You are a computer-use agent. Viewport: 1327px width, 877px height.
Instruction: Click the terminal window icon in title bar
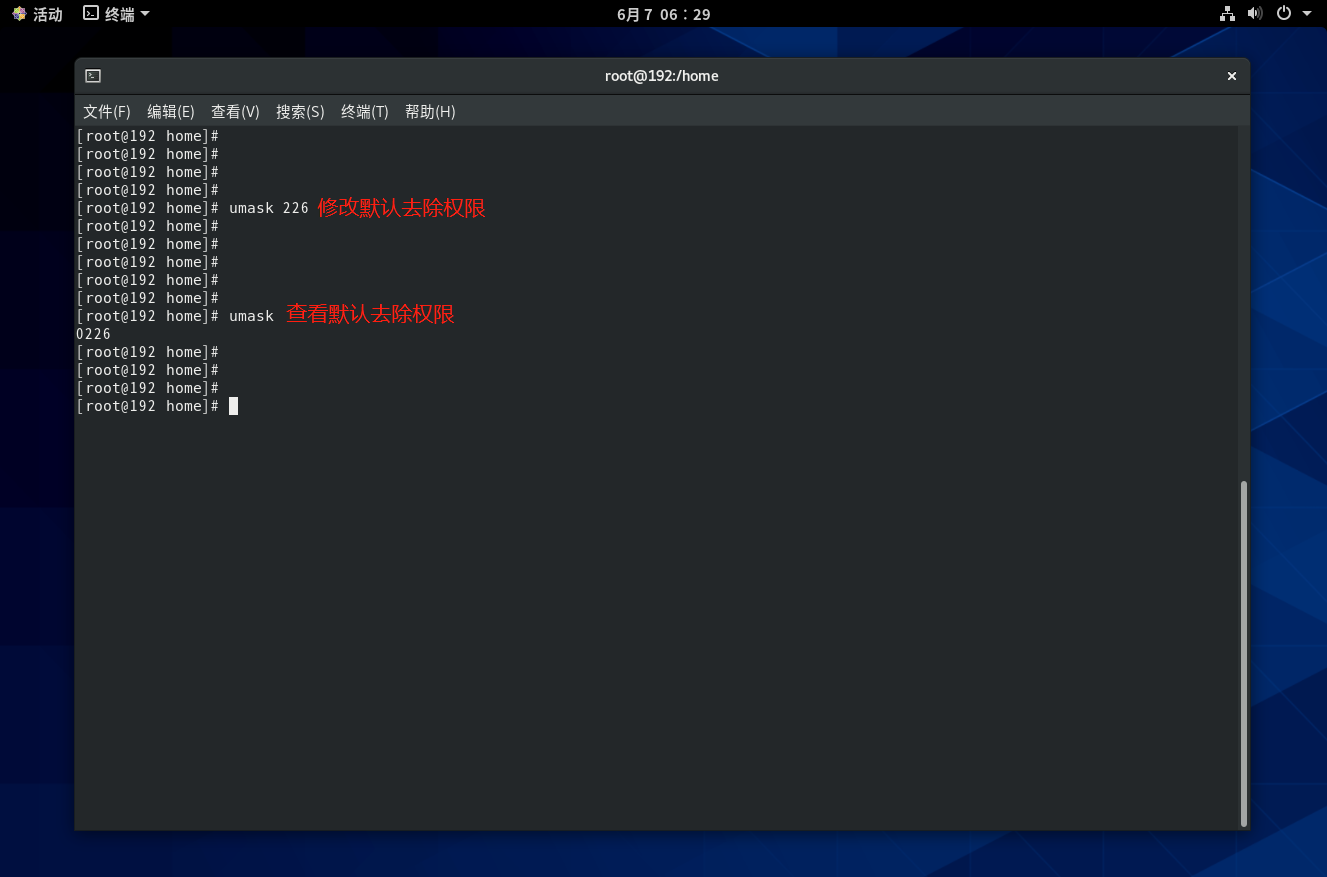pos(93,76)
